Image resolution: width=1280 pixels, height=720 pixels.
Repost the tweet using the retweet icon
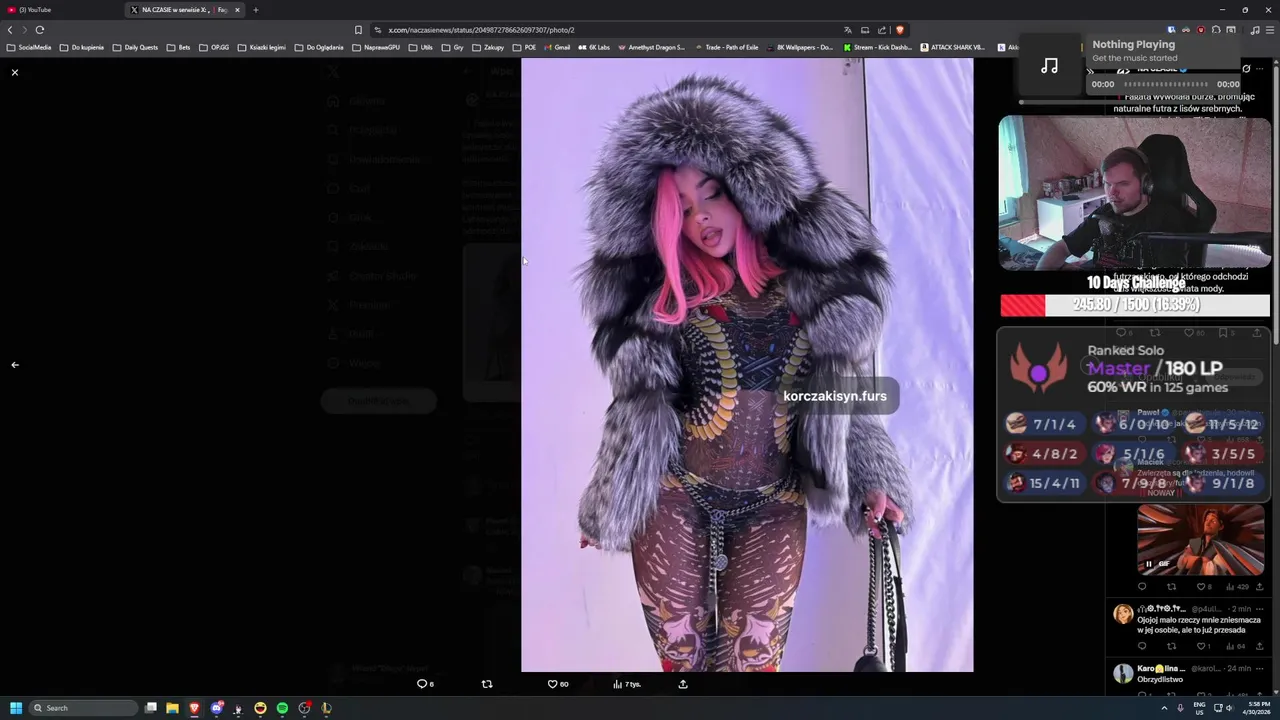click(487, 684)
